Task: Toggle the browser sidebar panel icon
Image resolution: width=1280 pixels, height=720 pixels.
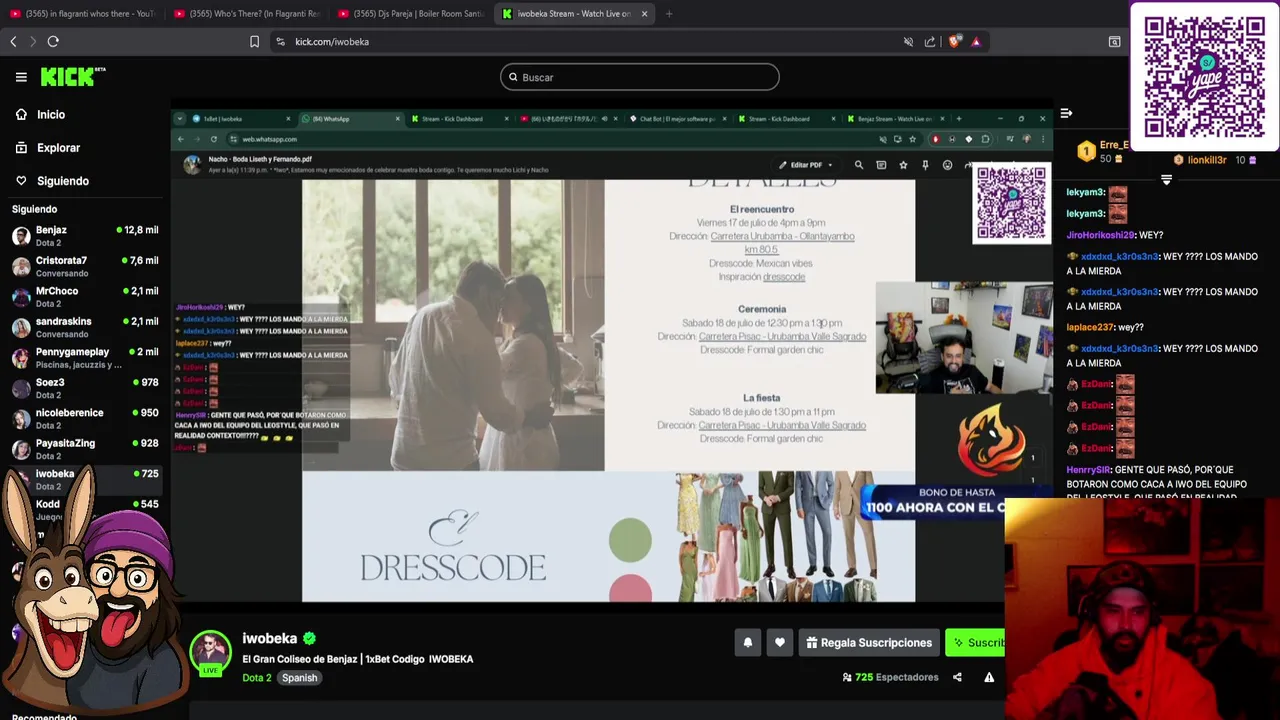Action: click(x=1114, y=42)
